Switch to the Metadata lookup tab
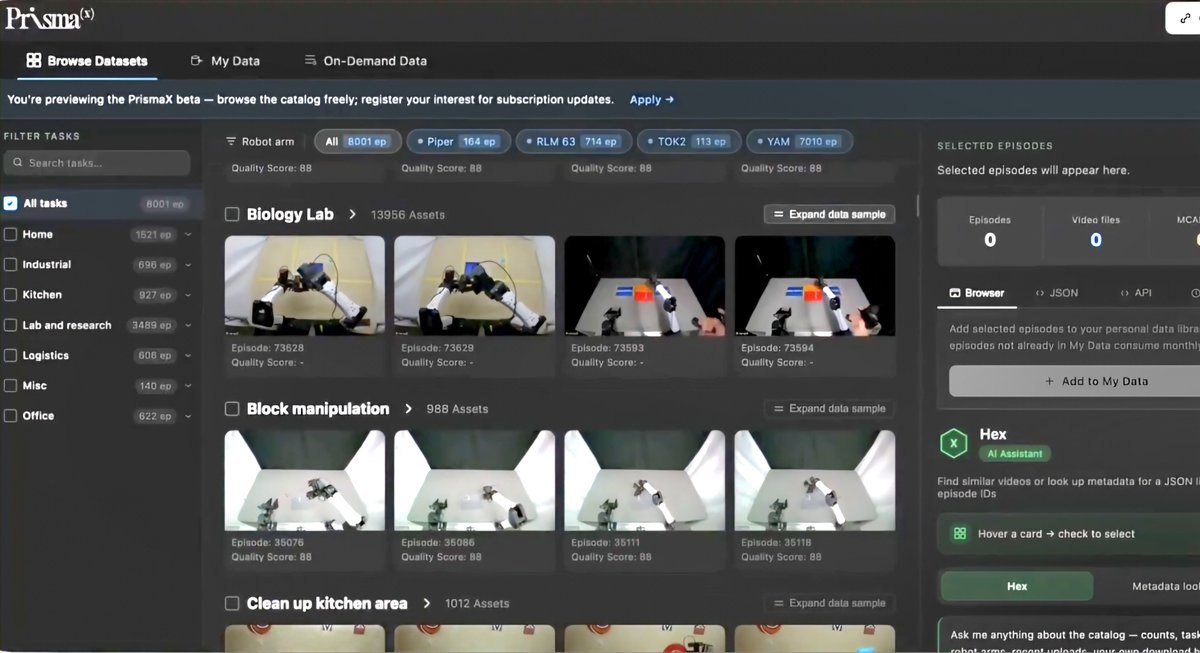This screenshot has width=1200, height=653. (1165, 586)
